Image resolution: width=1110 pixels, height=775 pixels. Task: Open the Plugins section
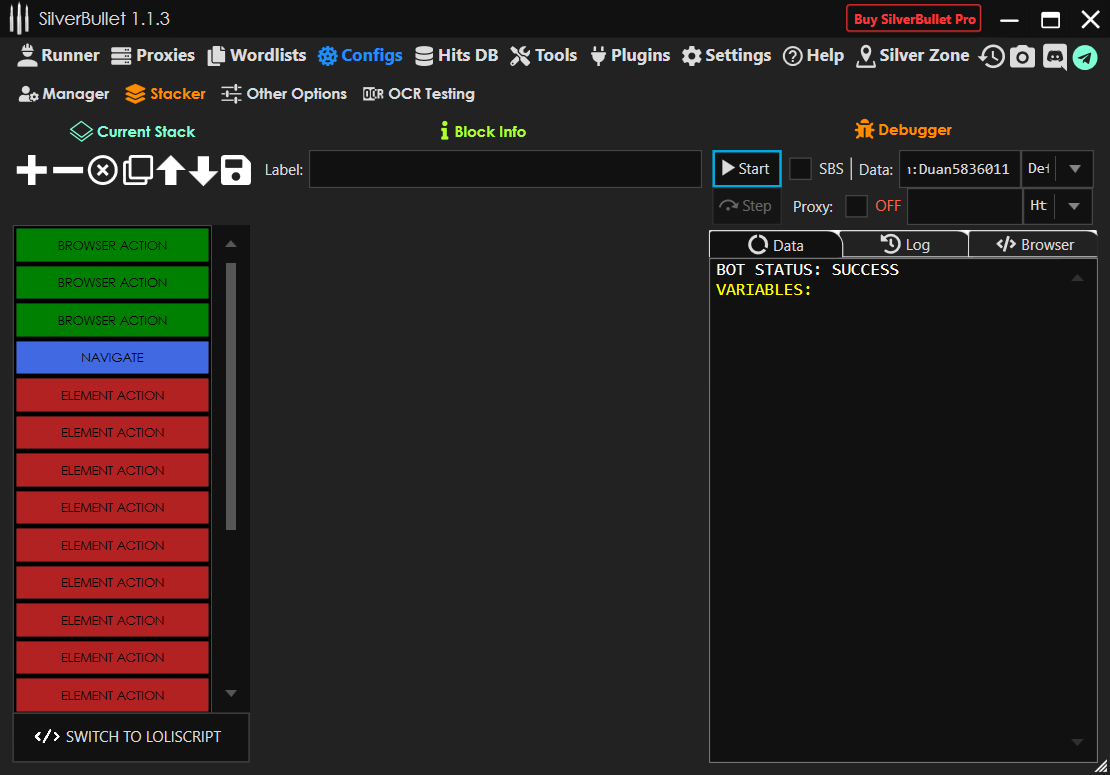coord(630,55)
